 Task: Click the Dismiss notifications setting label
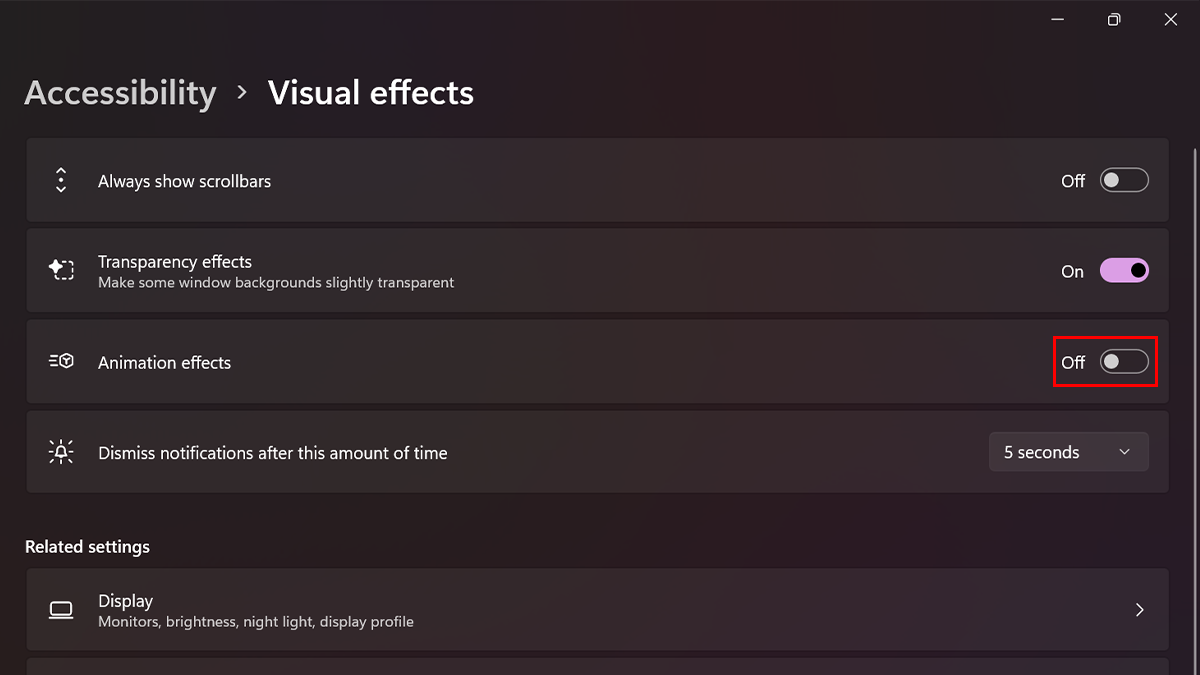tap(272, 453)
